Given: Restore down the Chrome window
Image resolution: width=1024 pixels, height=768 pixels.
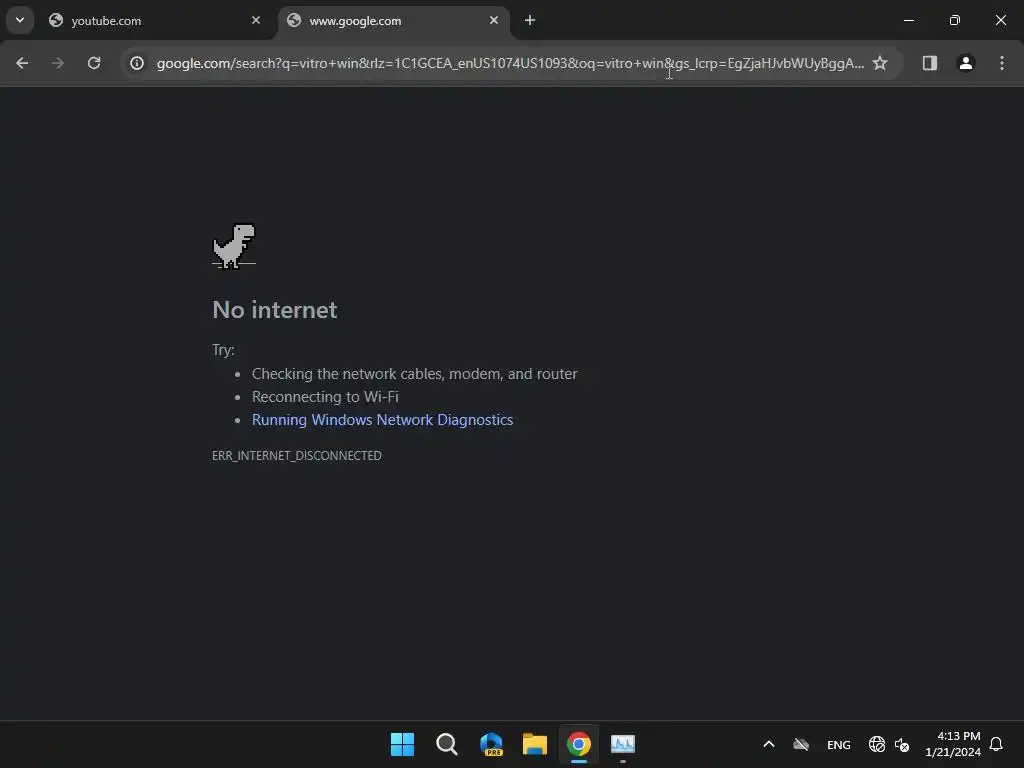Looking at the screenshot, I should 954,20.
